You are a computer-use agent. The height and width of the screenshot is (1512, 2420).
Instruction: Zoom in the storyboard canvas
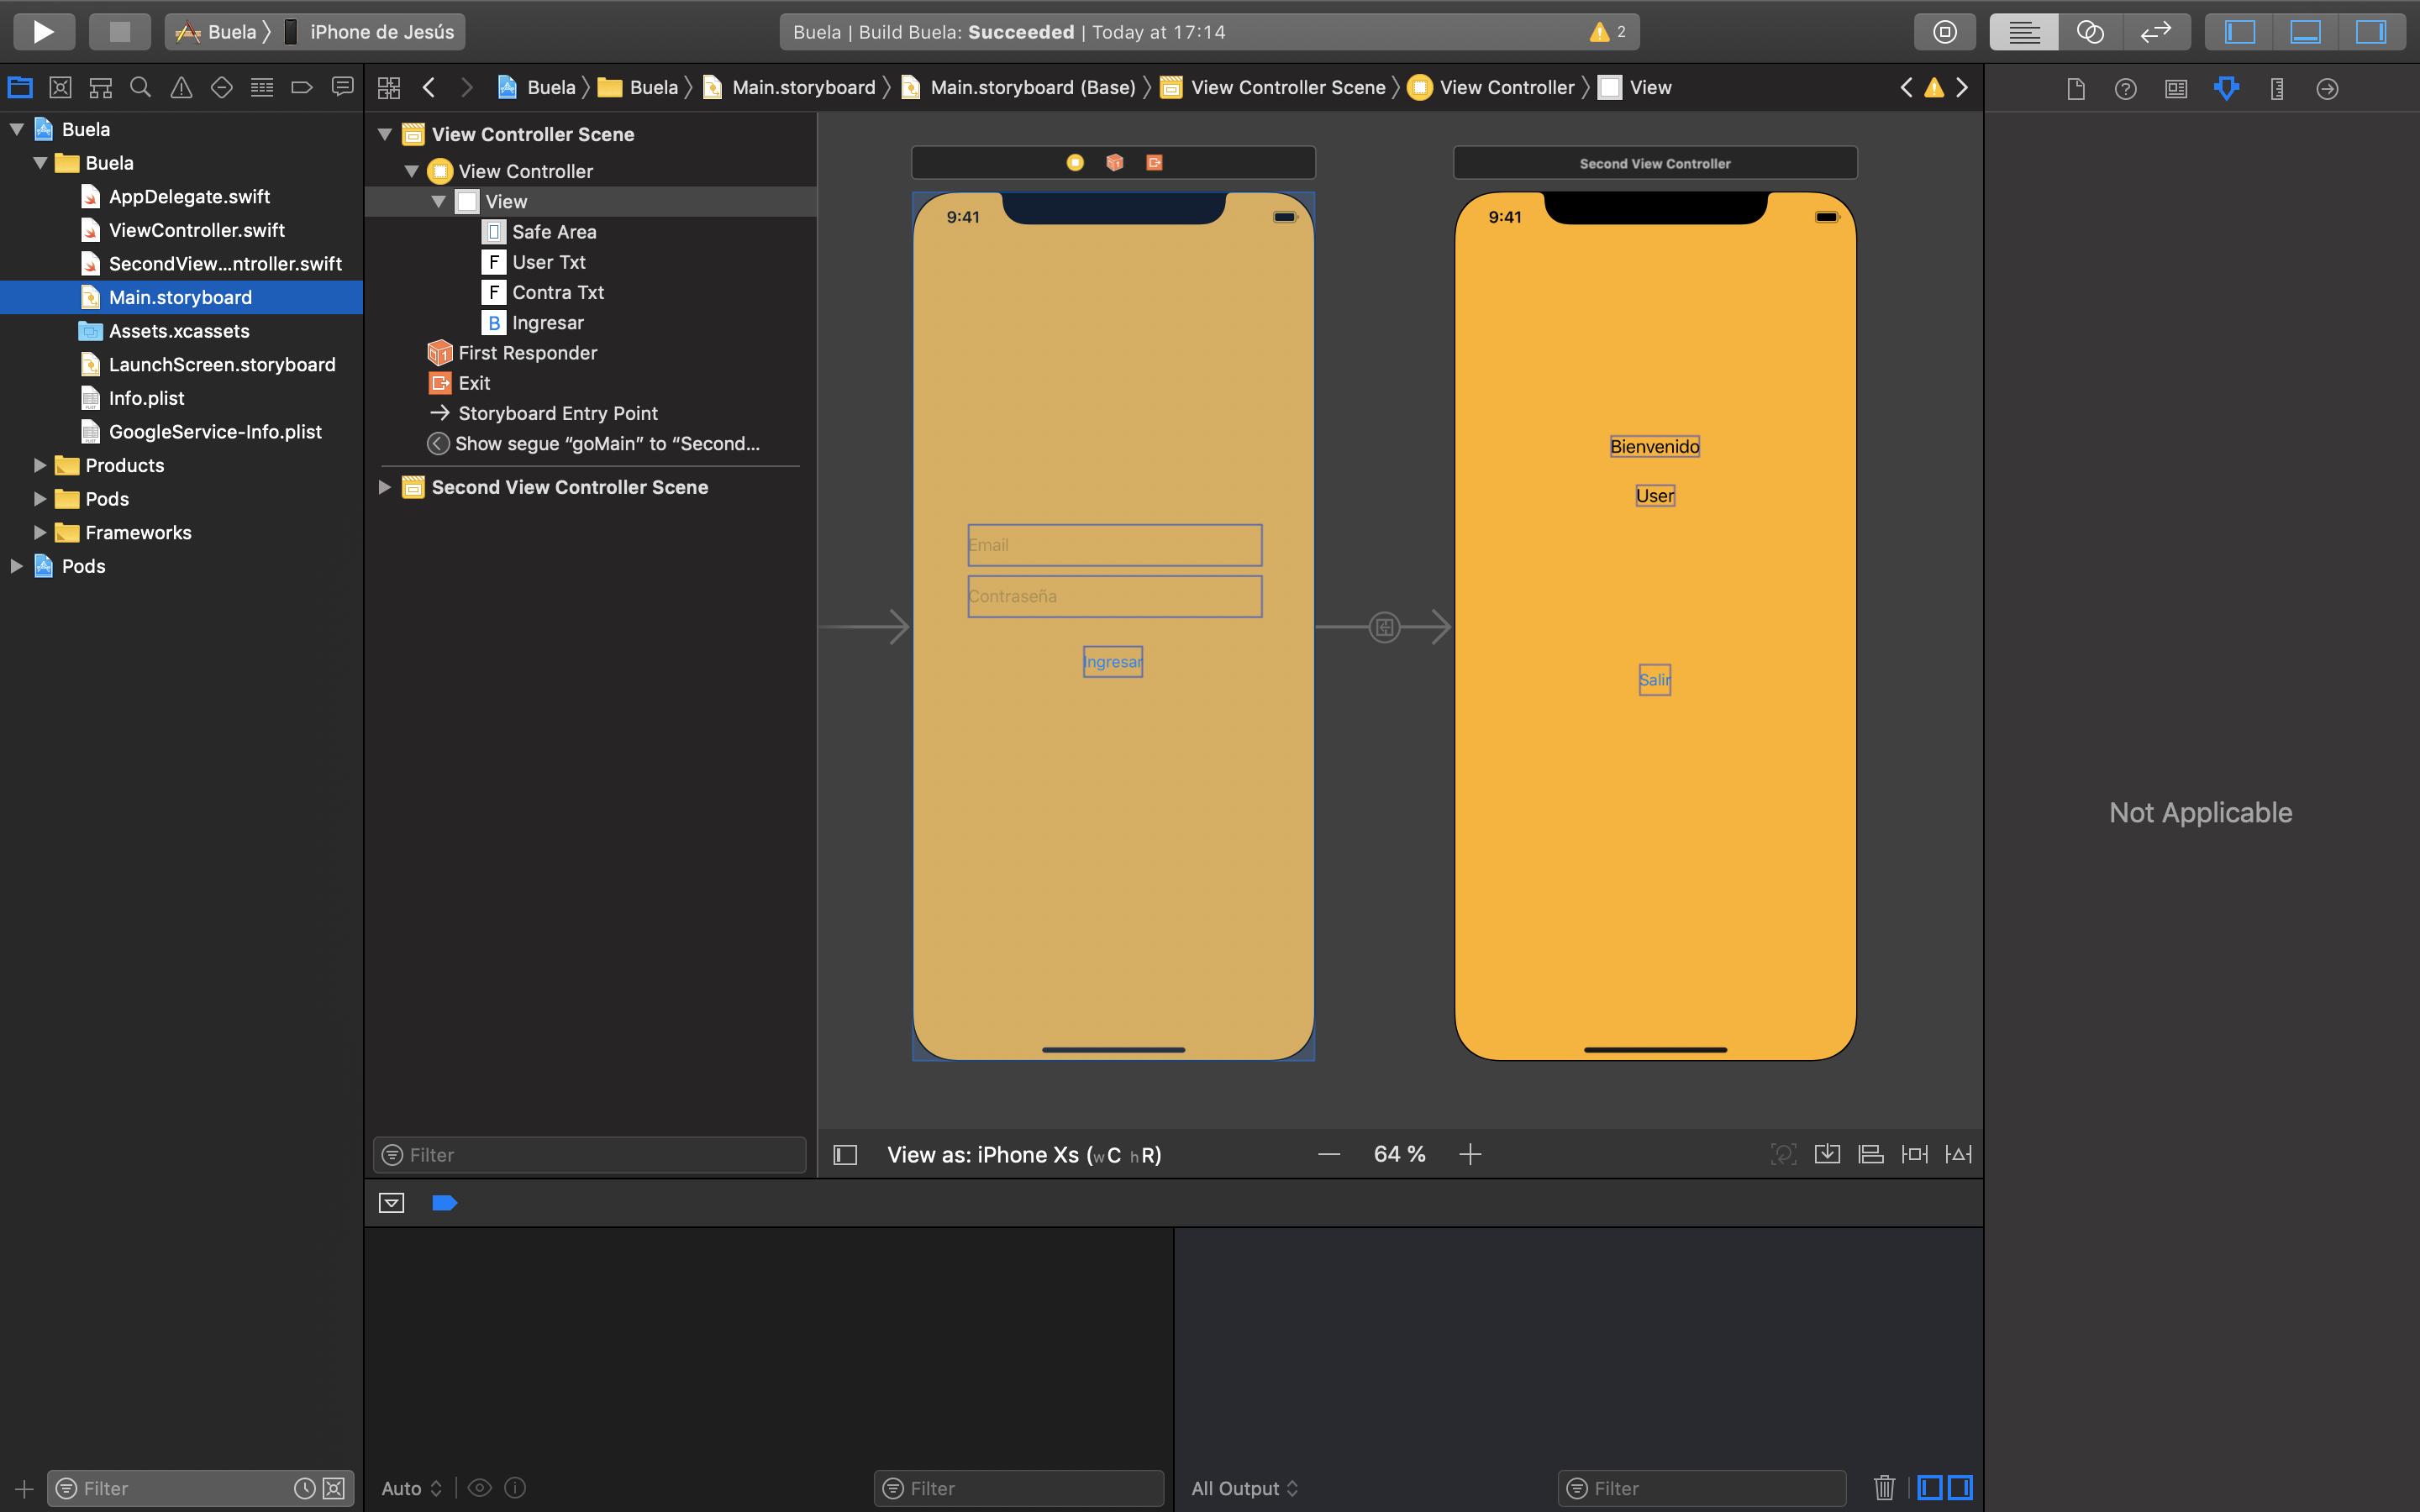click(1470, 1155)
